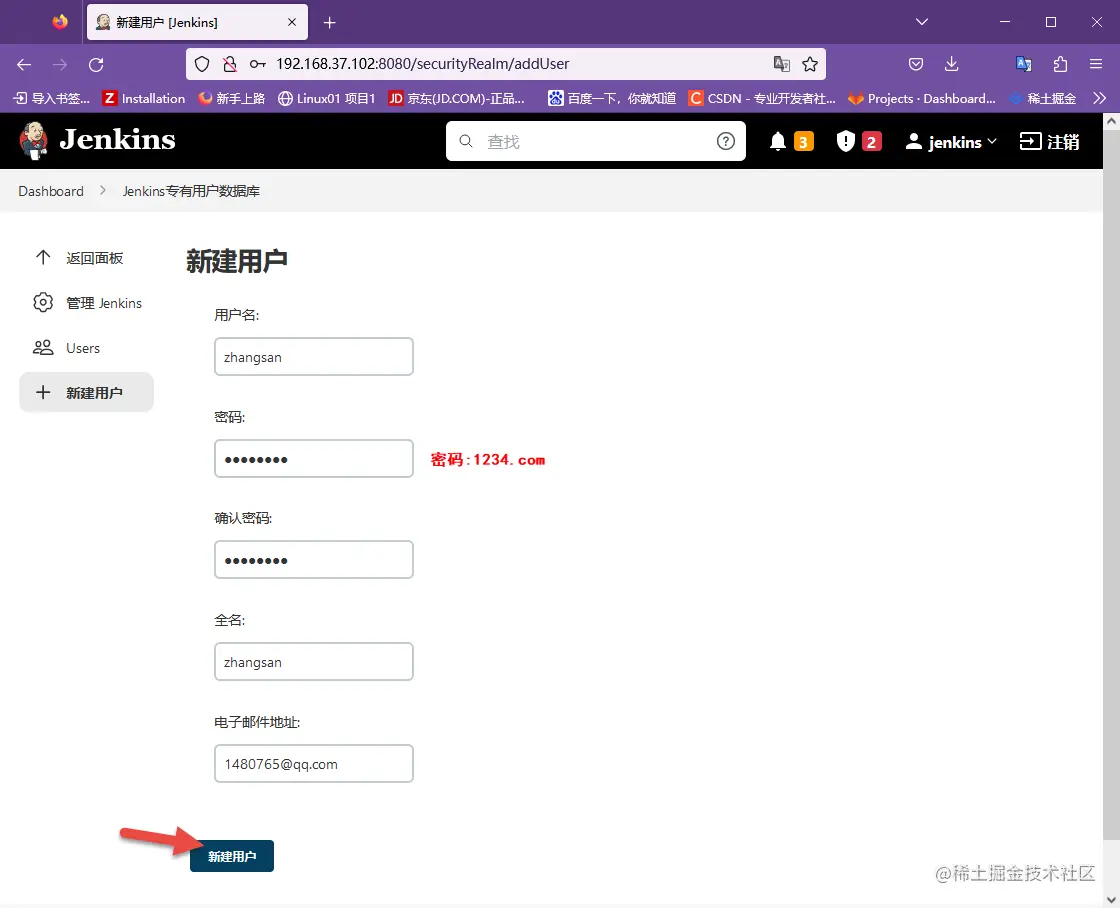Open the downloads panel icon
The width and height of the screenshot is (1120, 908).
(x=951, y=64)
